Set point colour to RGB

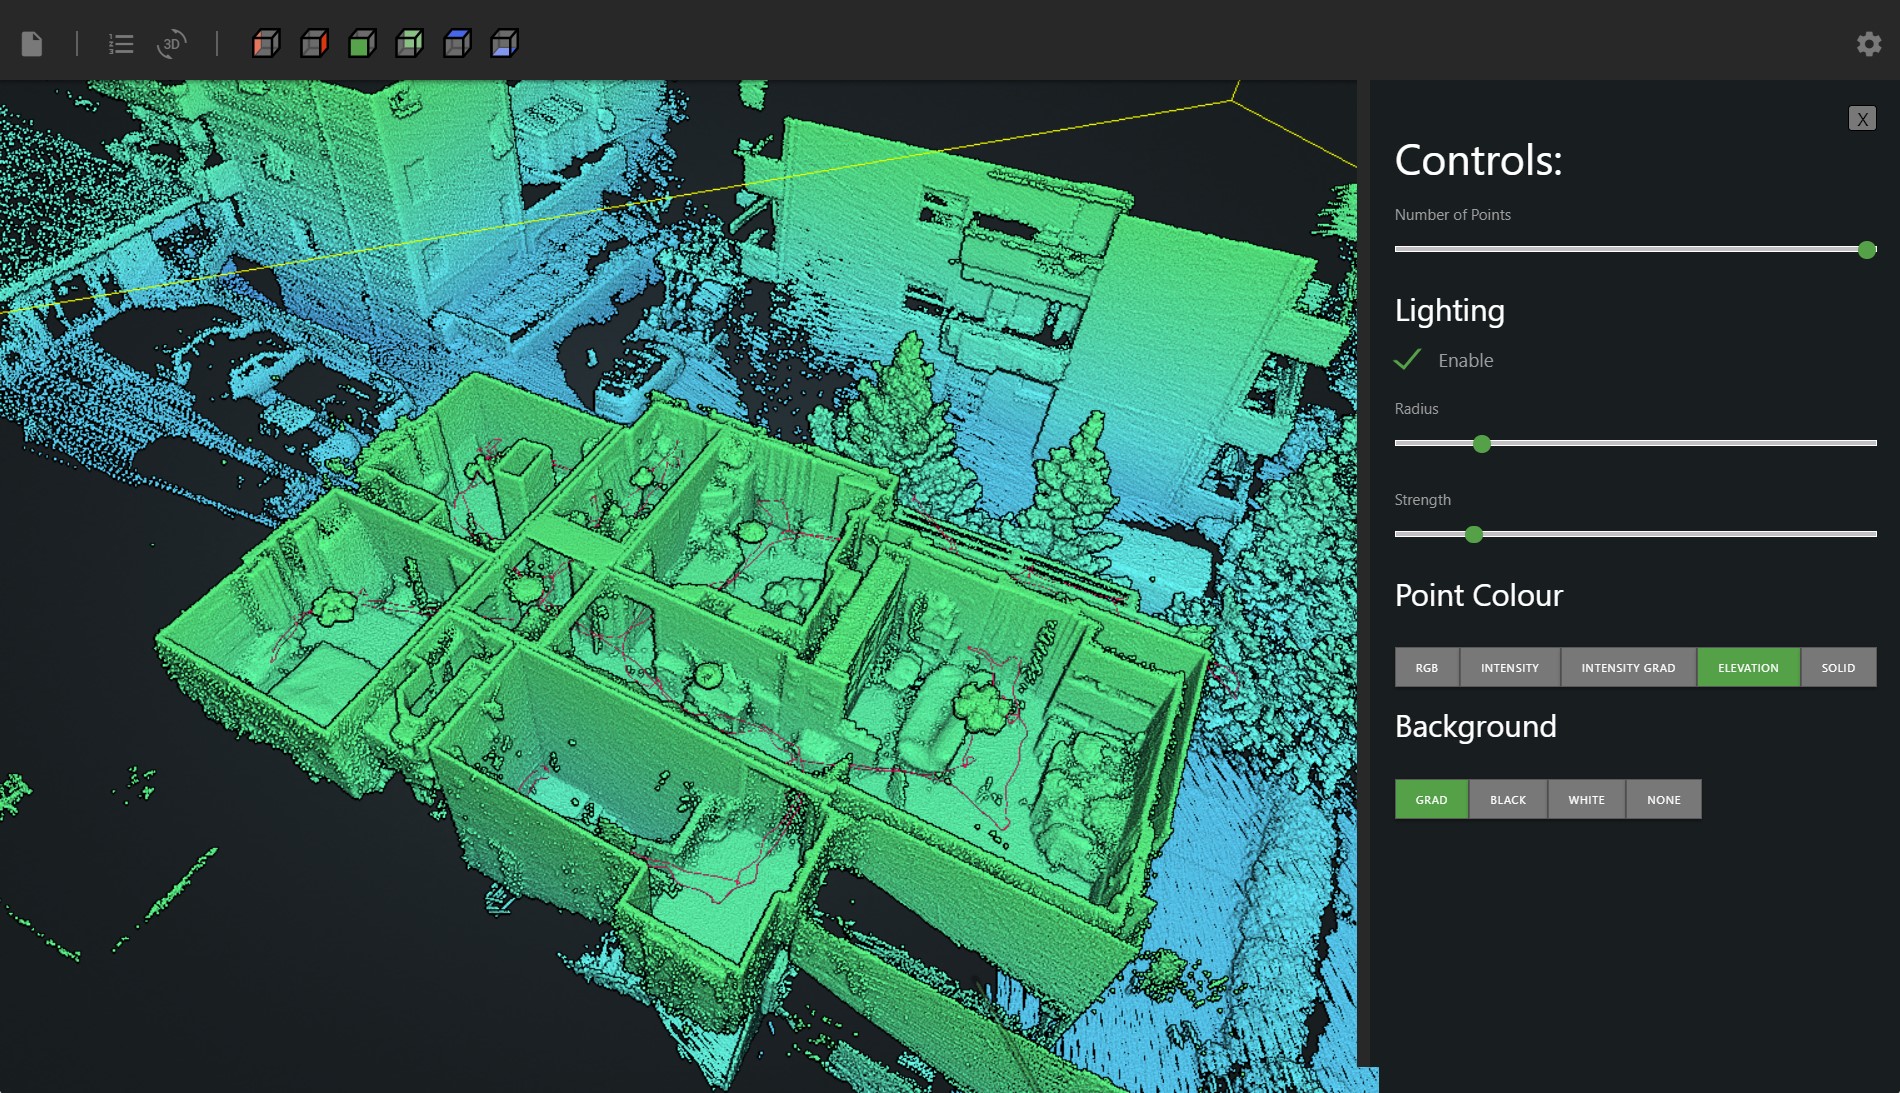point(1427,667)
